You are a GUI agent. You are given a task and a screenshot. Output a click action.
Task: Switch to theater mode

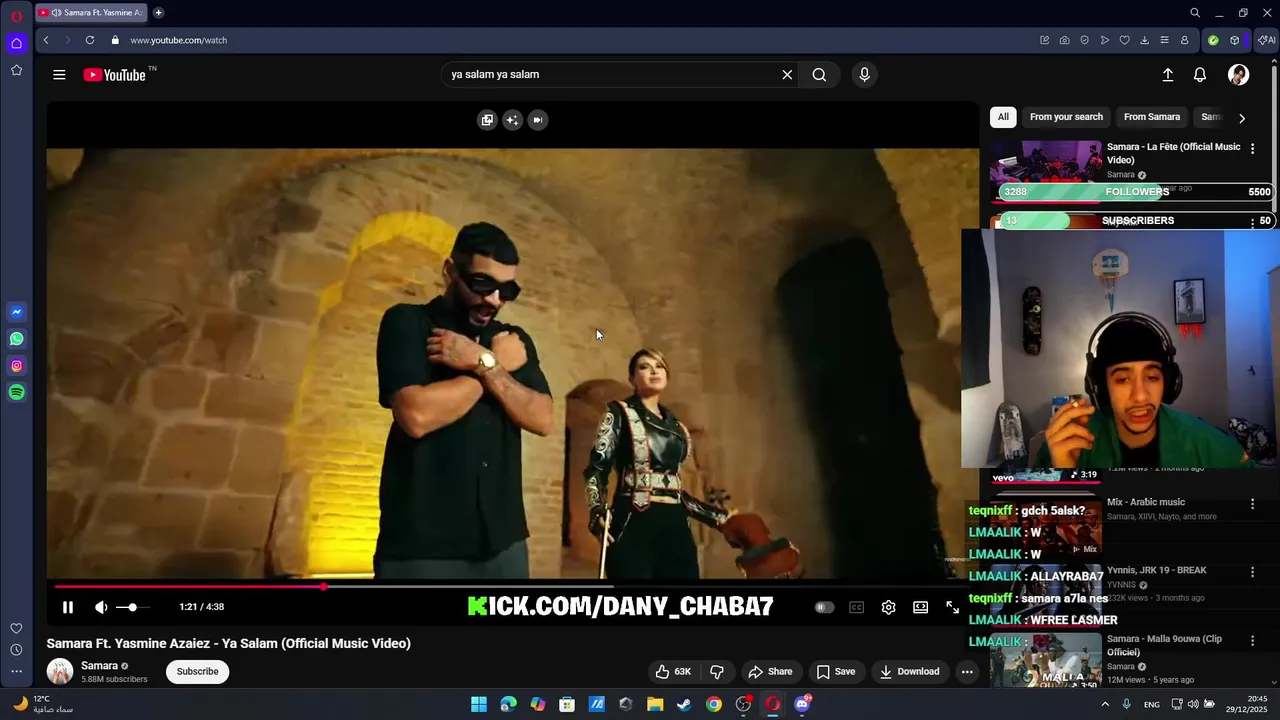[920, 607]
